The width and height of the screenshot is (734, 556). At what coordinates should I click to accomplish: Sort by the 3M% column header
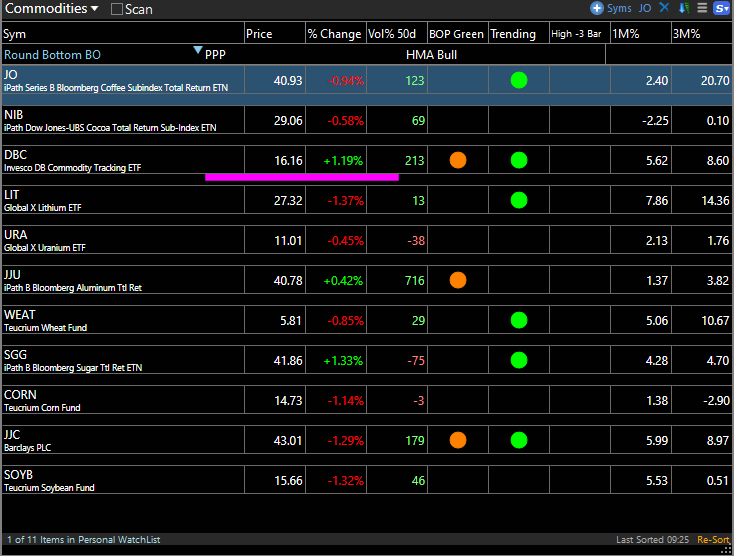pyautogui.click(x=702, y=34)
